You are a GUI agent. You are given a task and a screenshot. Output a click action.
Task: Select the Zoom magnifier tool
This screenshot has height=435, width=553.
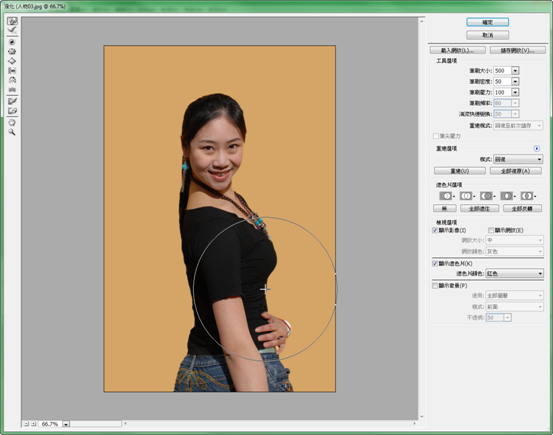pyautogui.click(x=12, y=132)
